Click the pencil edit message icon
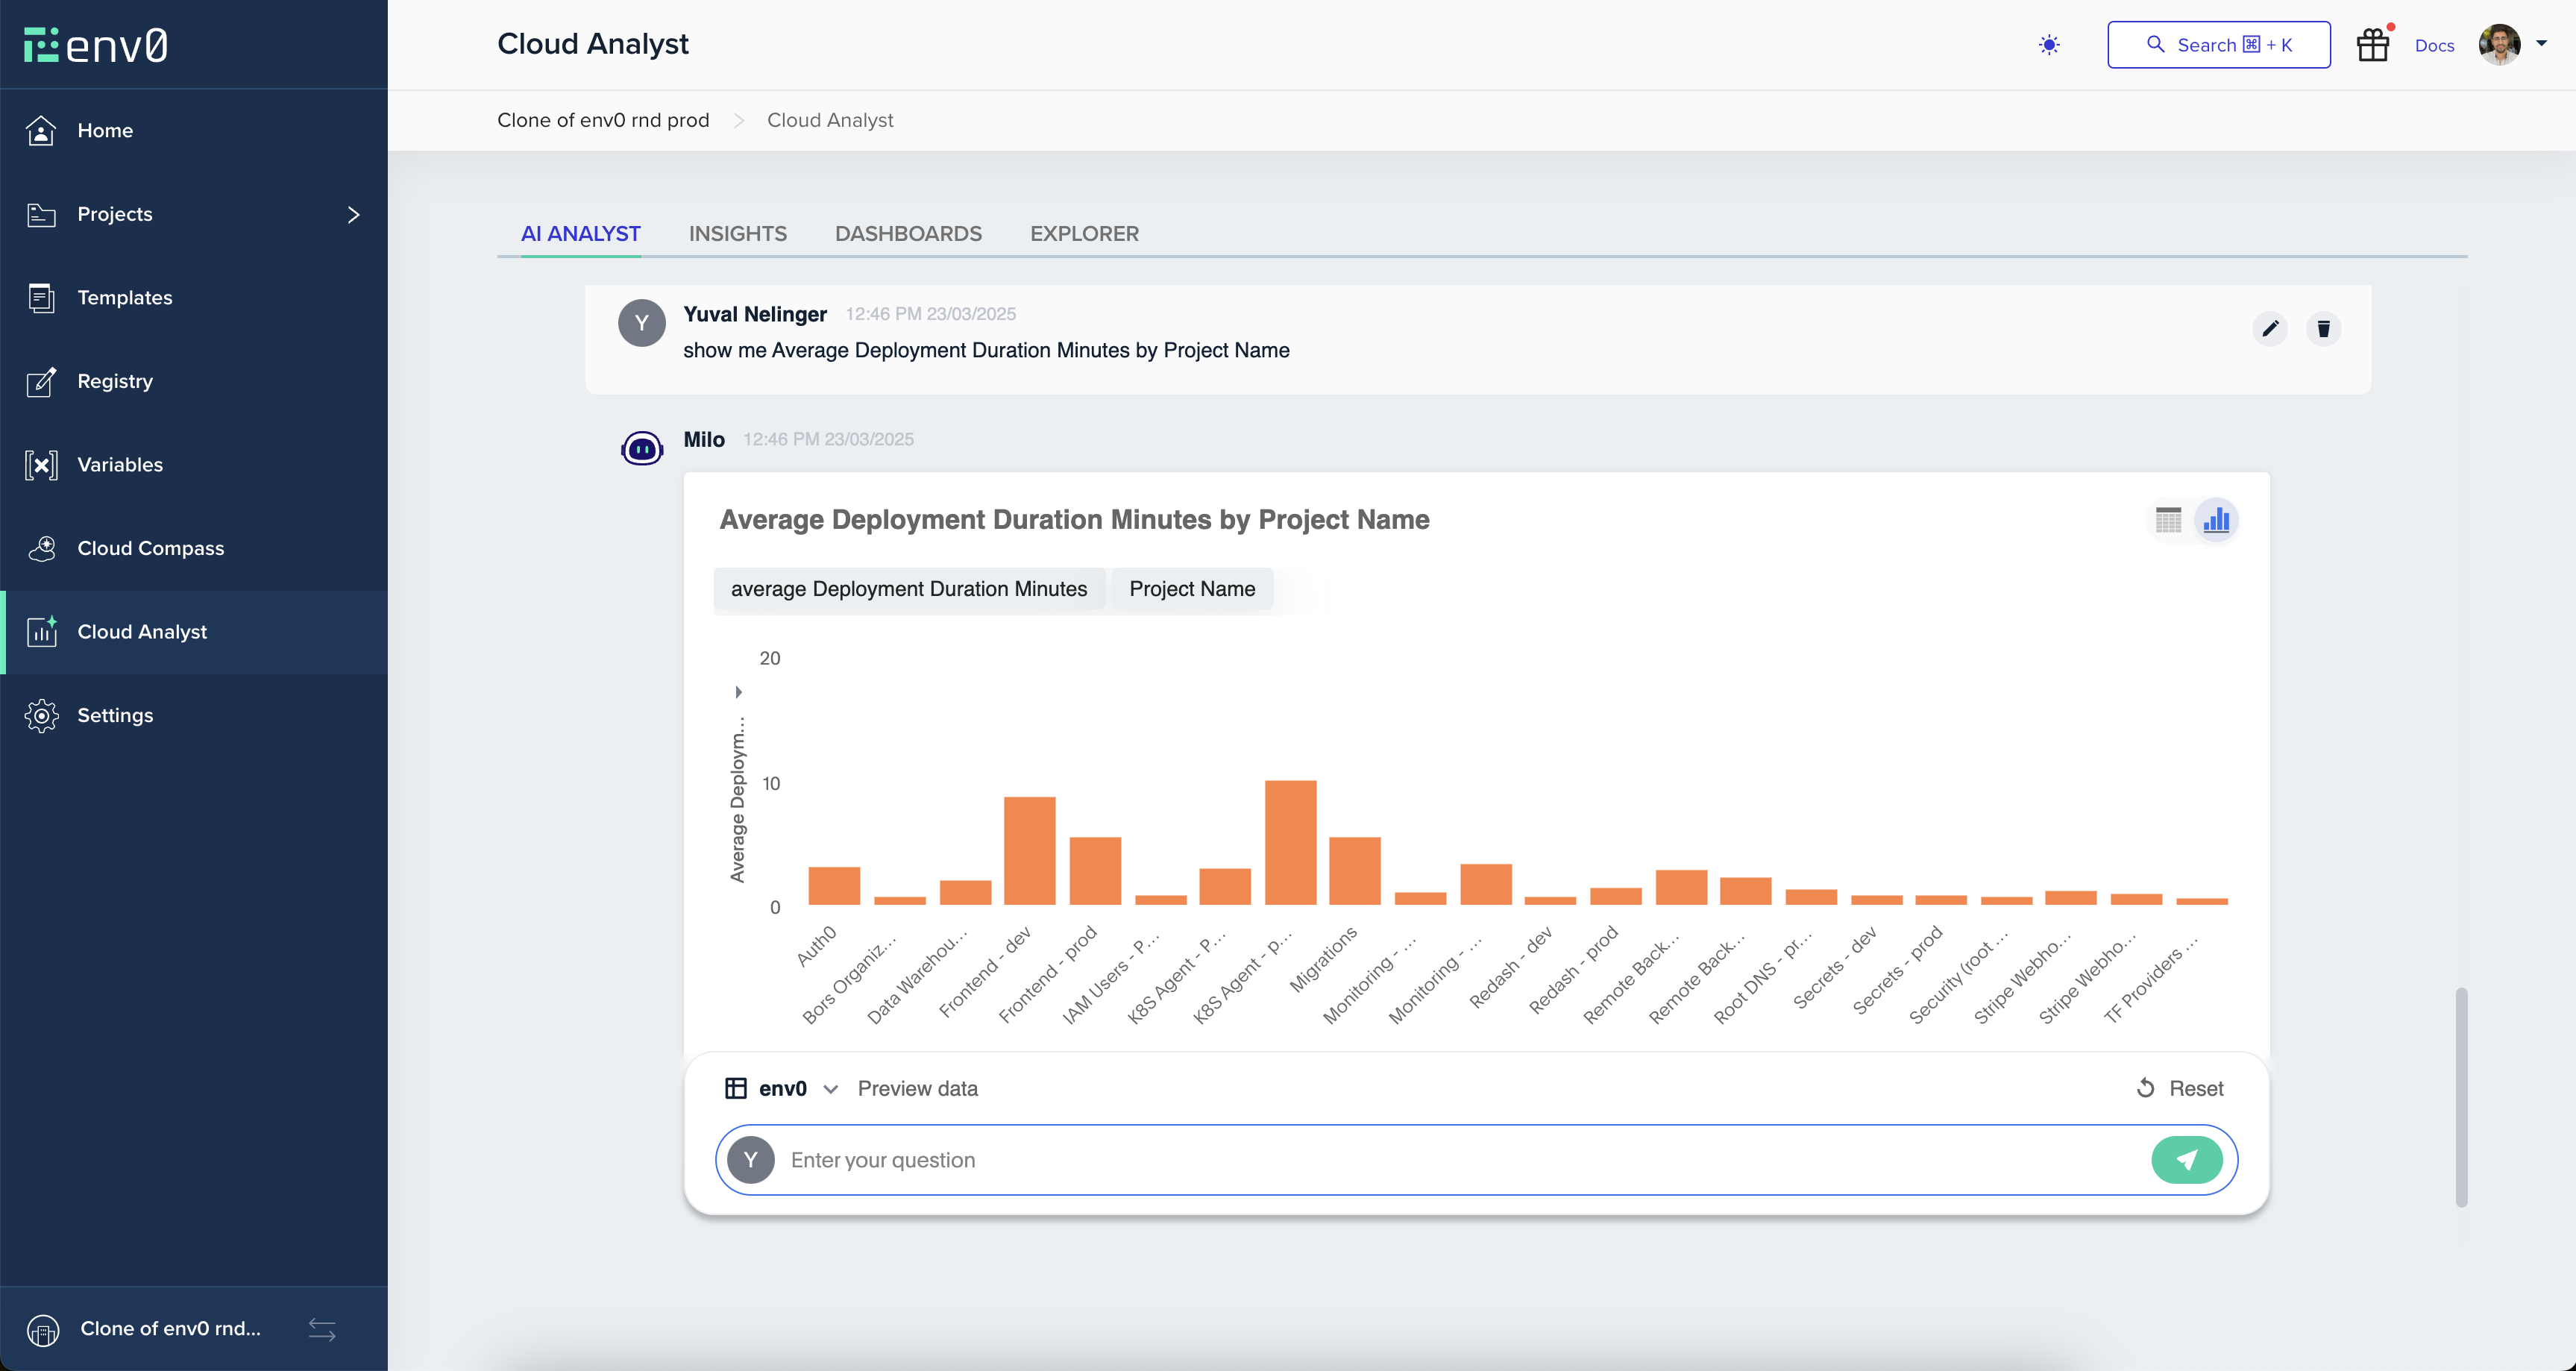This screenshot has width=2576, height=1371. click(2270, 328)
